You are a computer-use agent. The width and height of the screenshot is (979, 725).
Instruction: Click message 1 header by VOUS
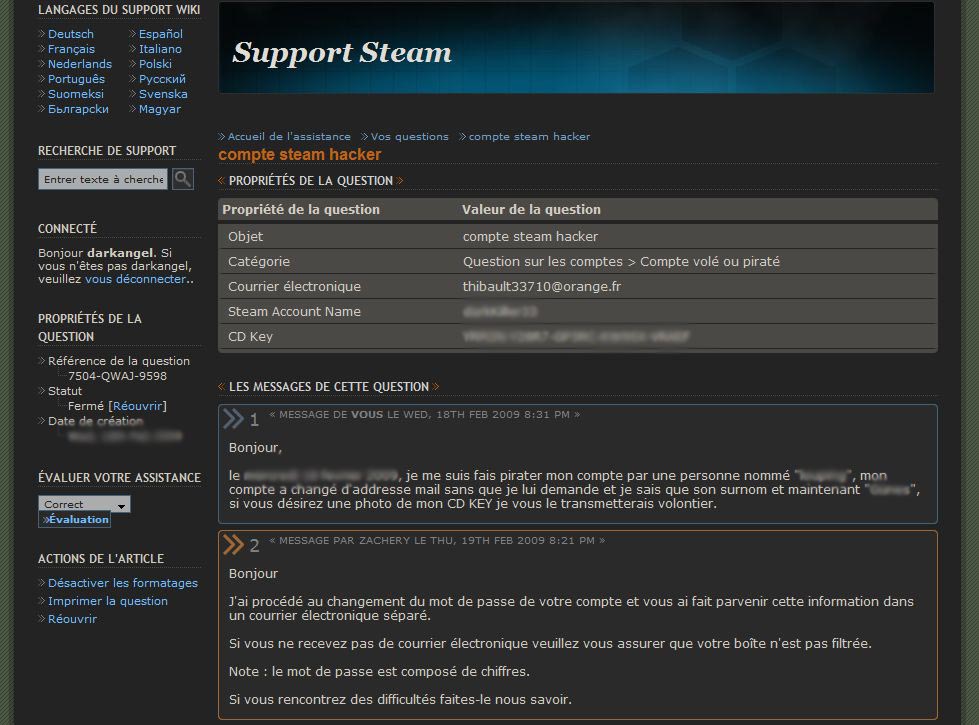pos(425,415)
